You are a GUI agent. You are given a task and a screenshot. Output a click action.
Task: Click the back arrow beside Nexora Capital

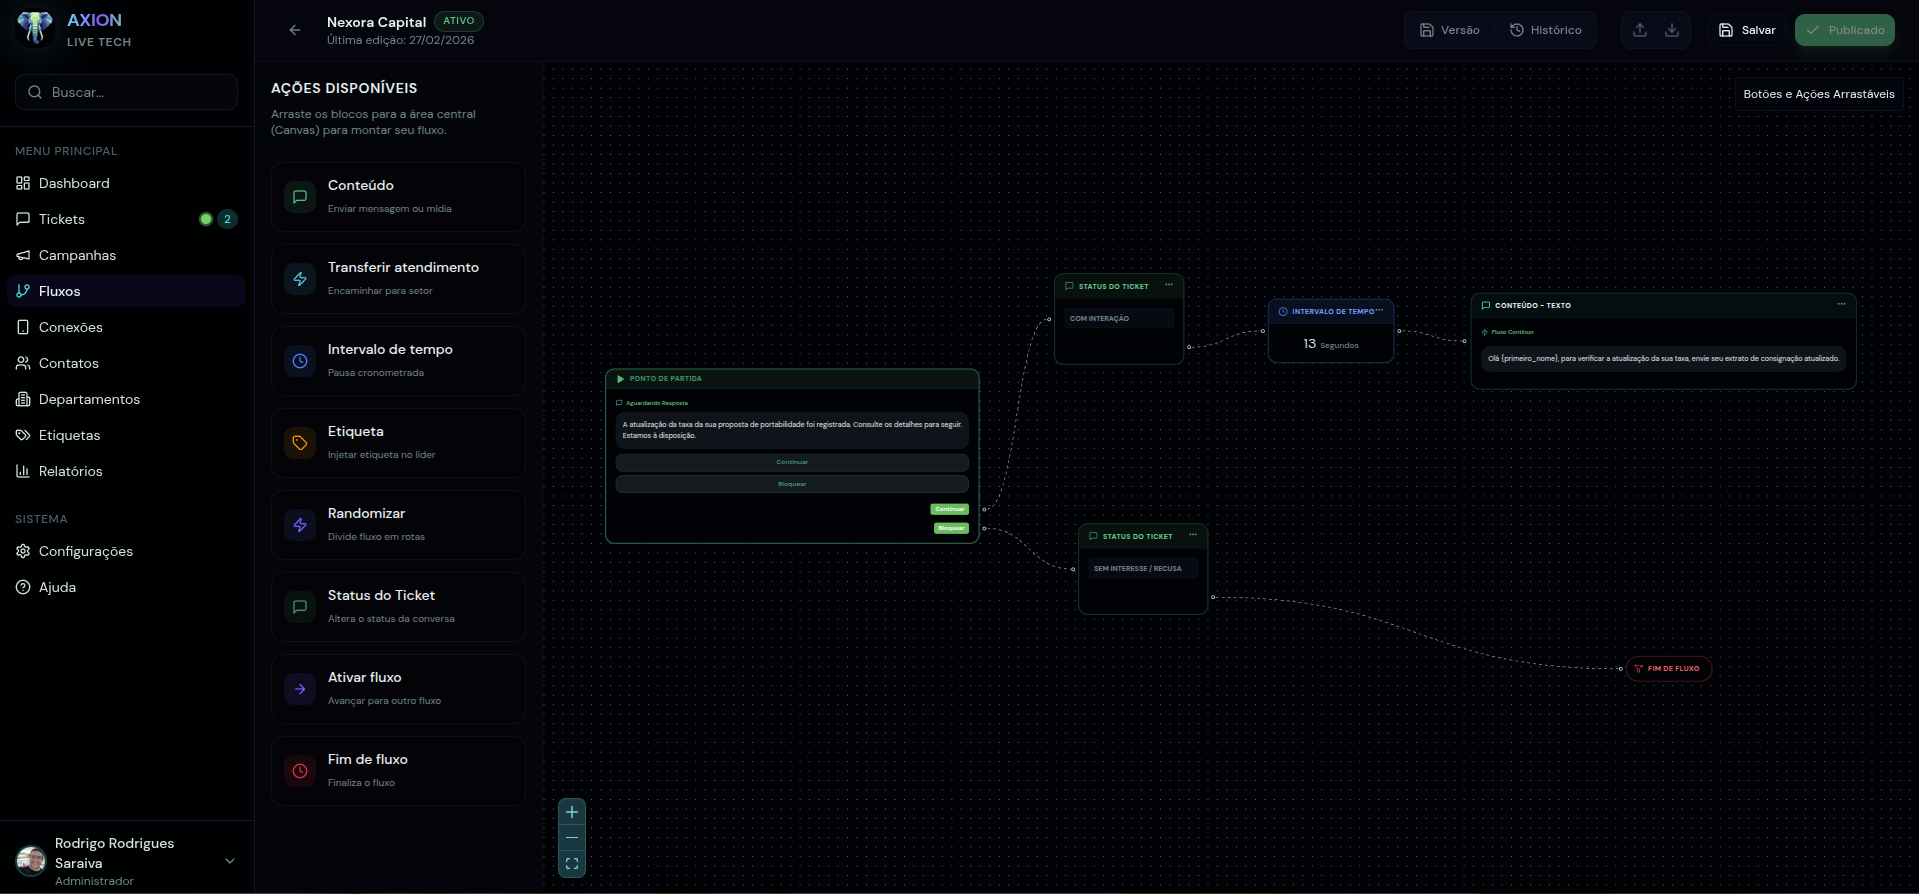pyautogui.click(x=295, y=30)
